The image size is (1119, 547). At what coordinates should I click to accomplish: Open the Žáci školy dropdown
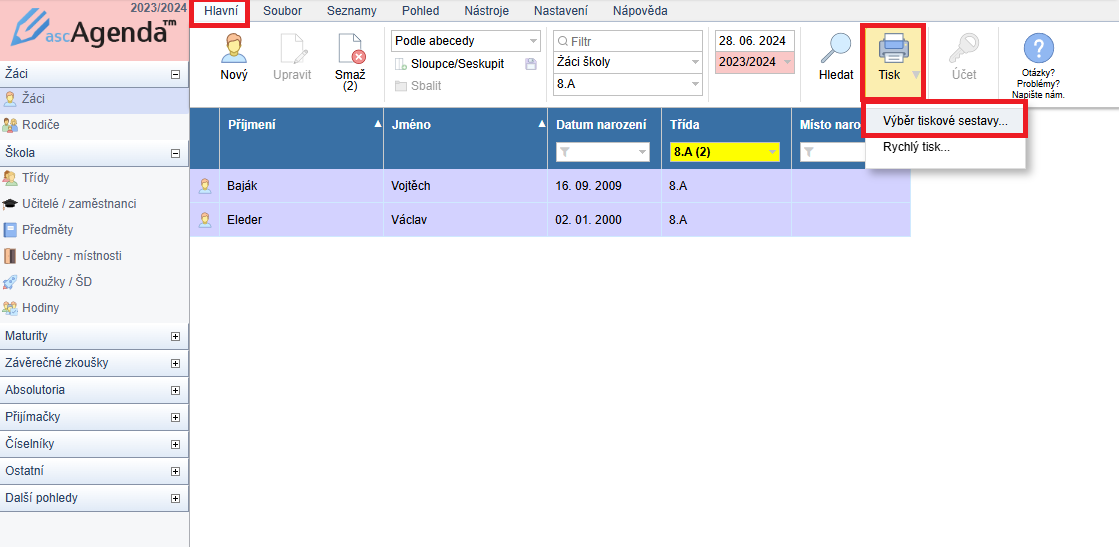pos(628,62)
